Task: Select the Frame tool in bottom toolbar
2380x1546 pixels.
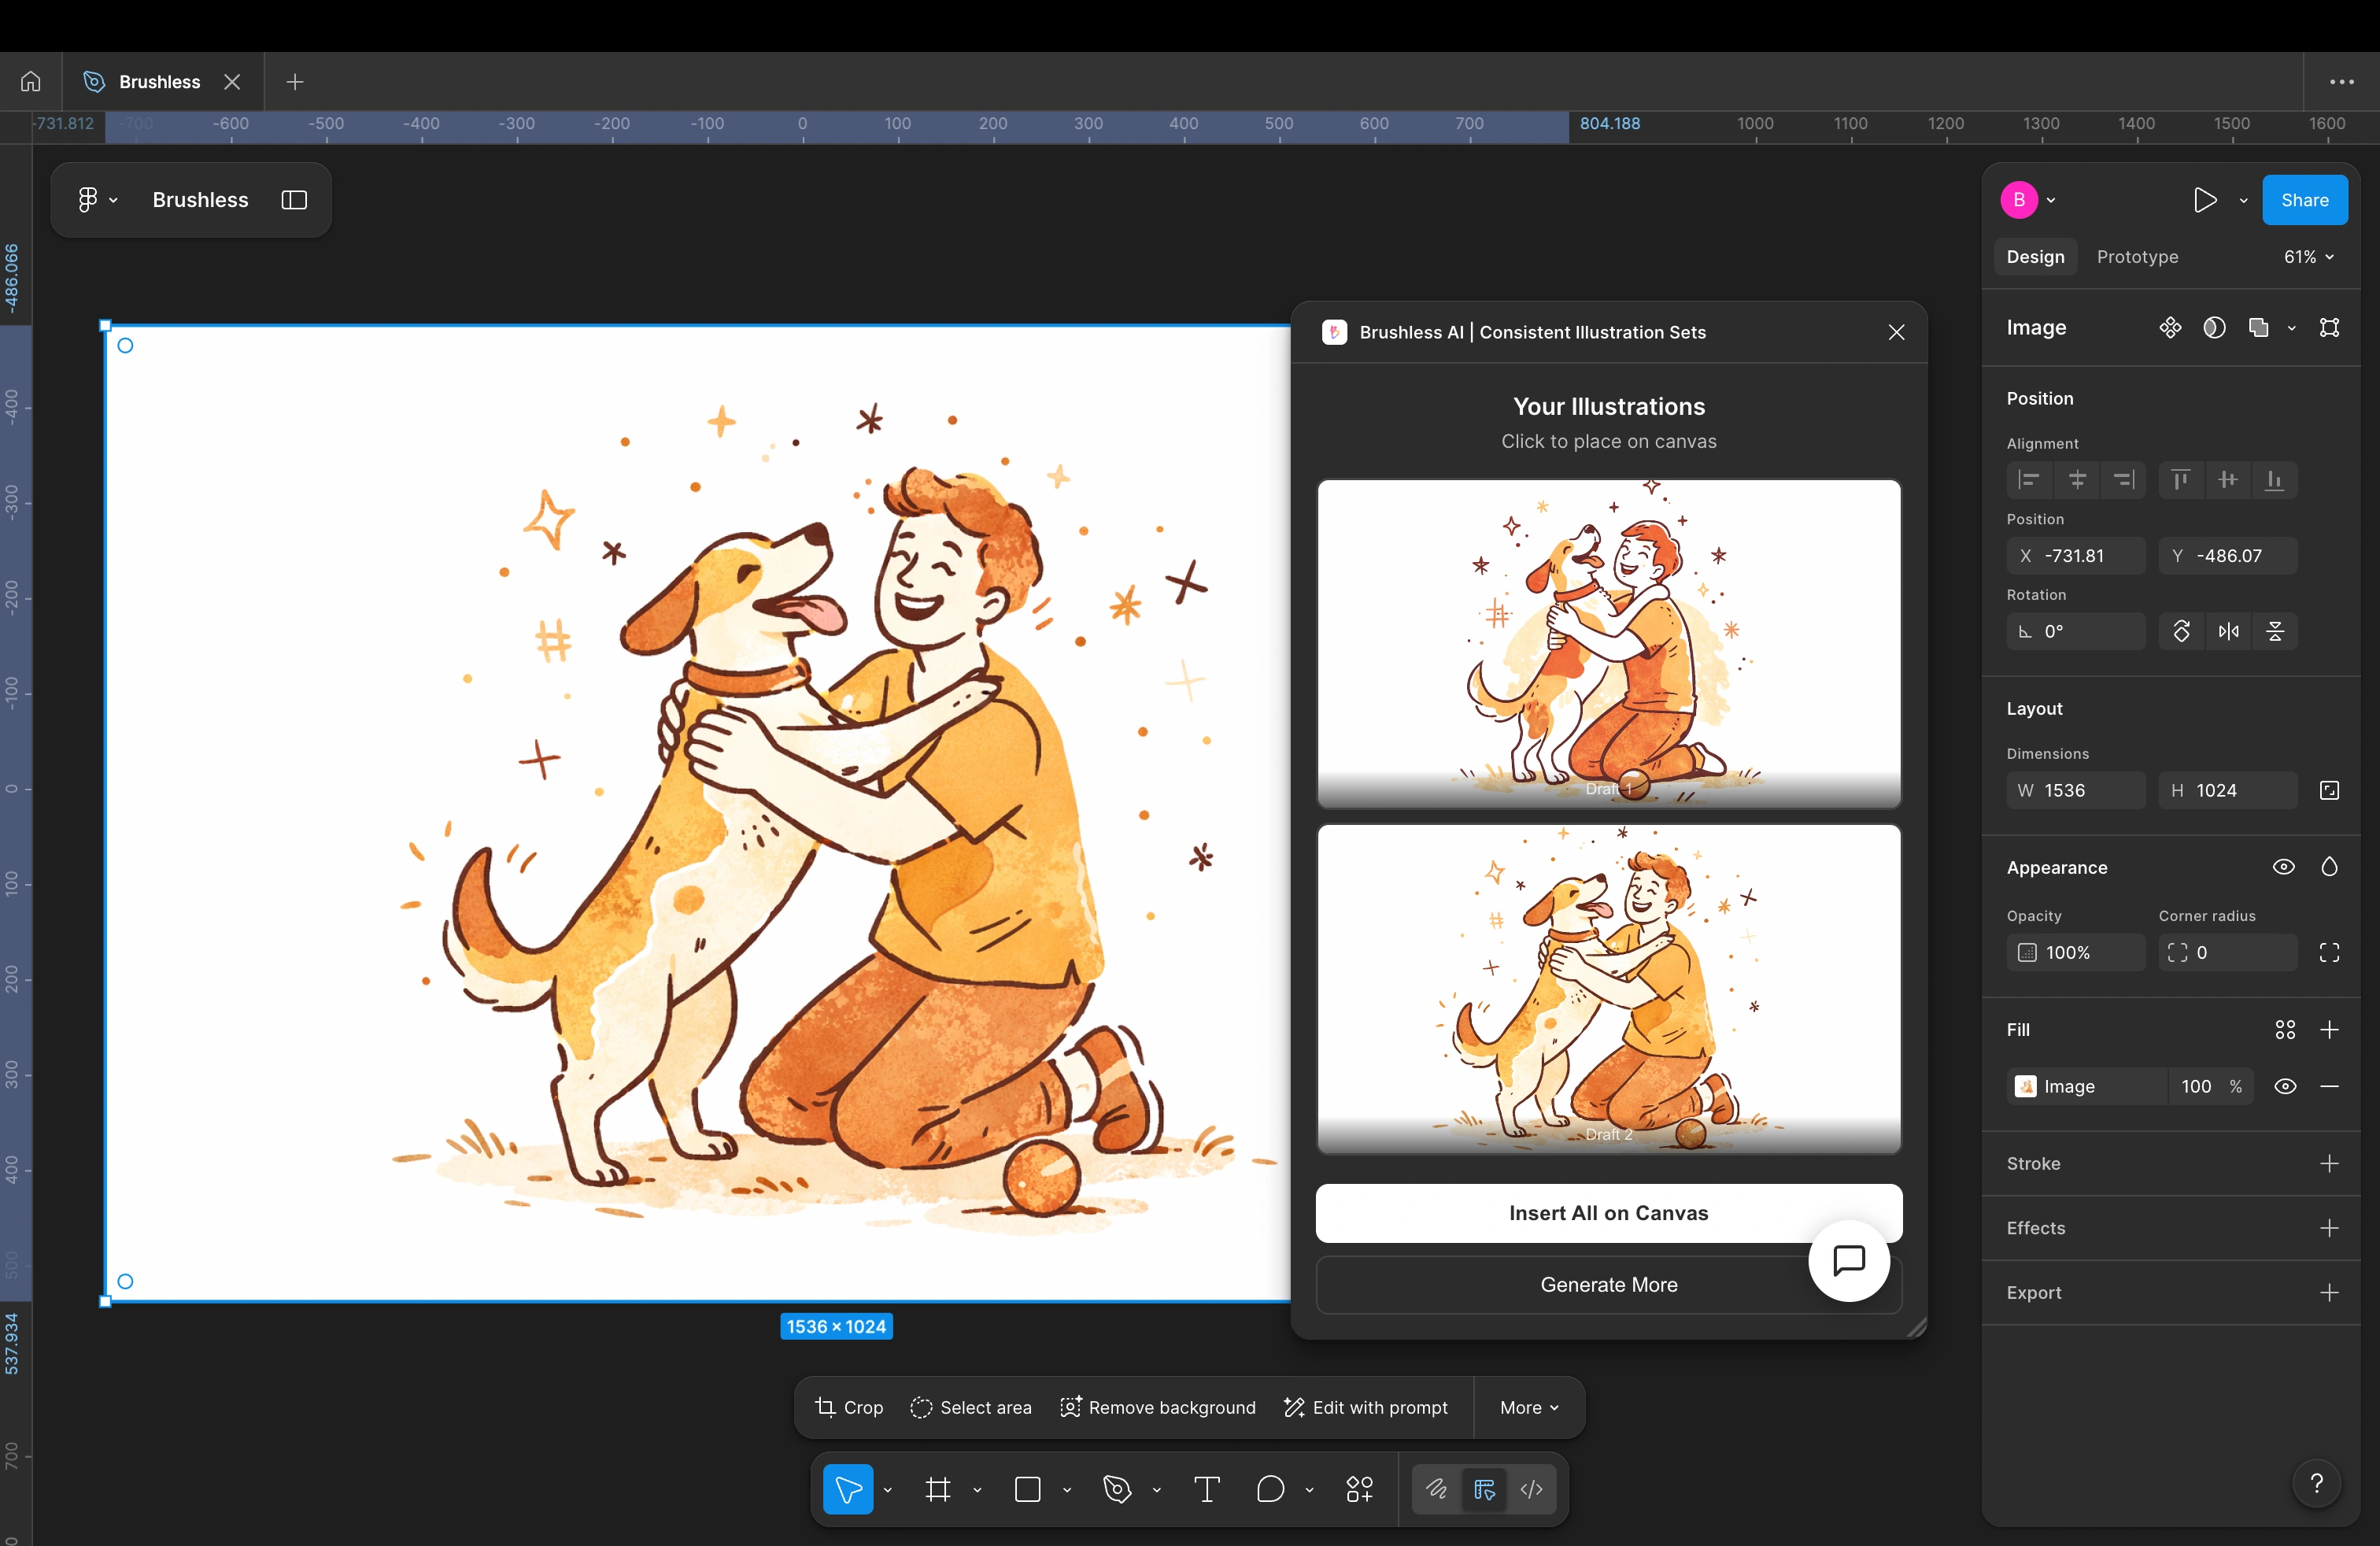Action: click(937, 1490)
